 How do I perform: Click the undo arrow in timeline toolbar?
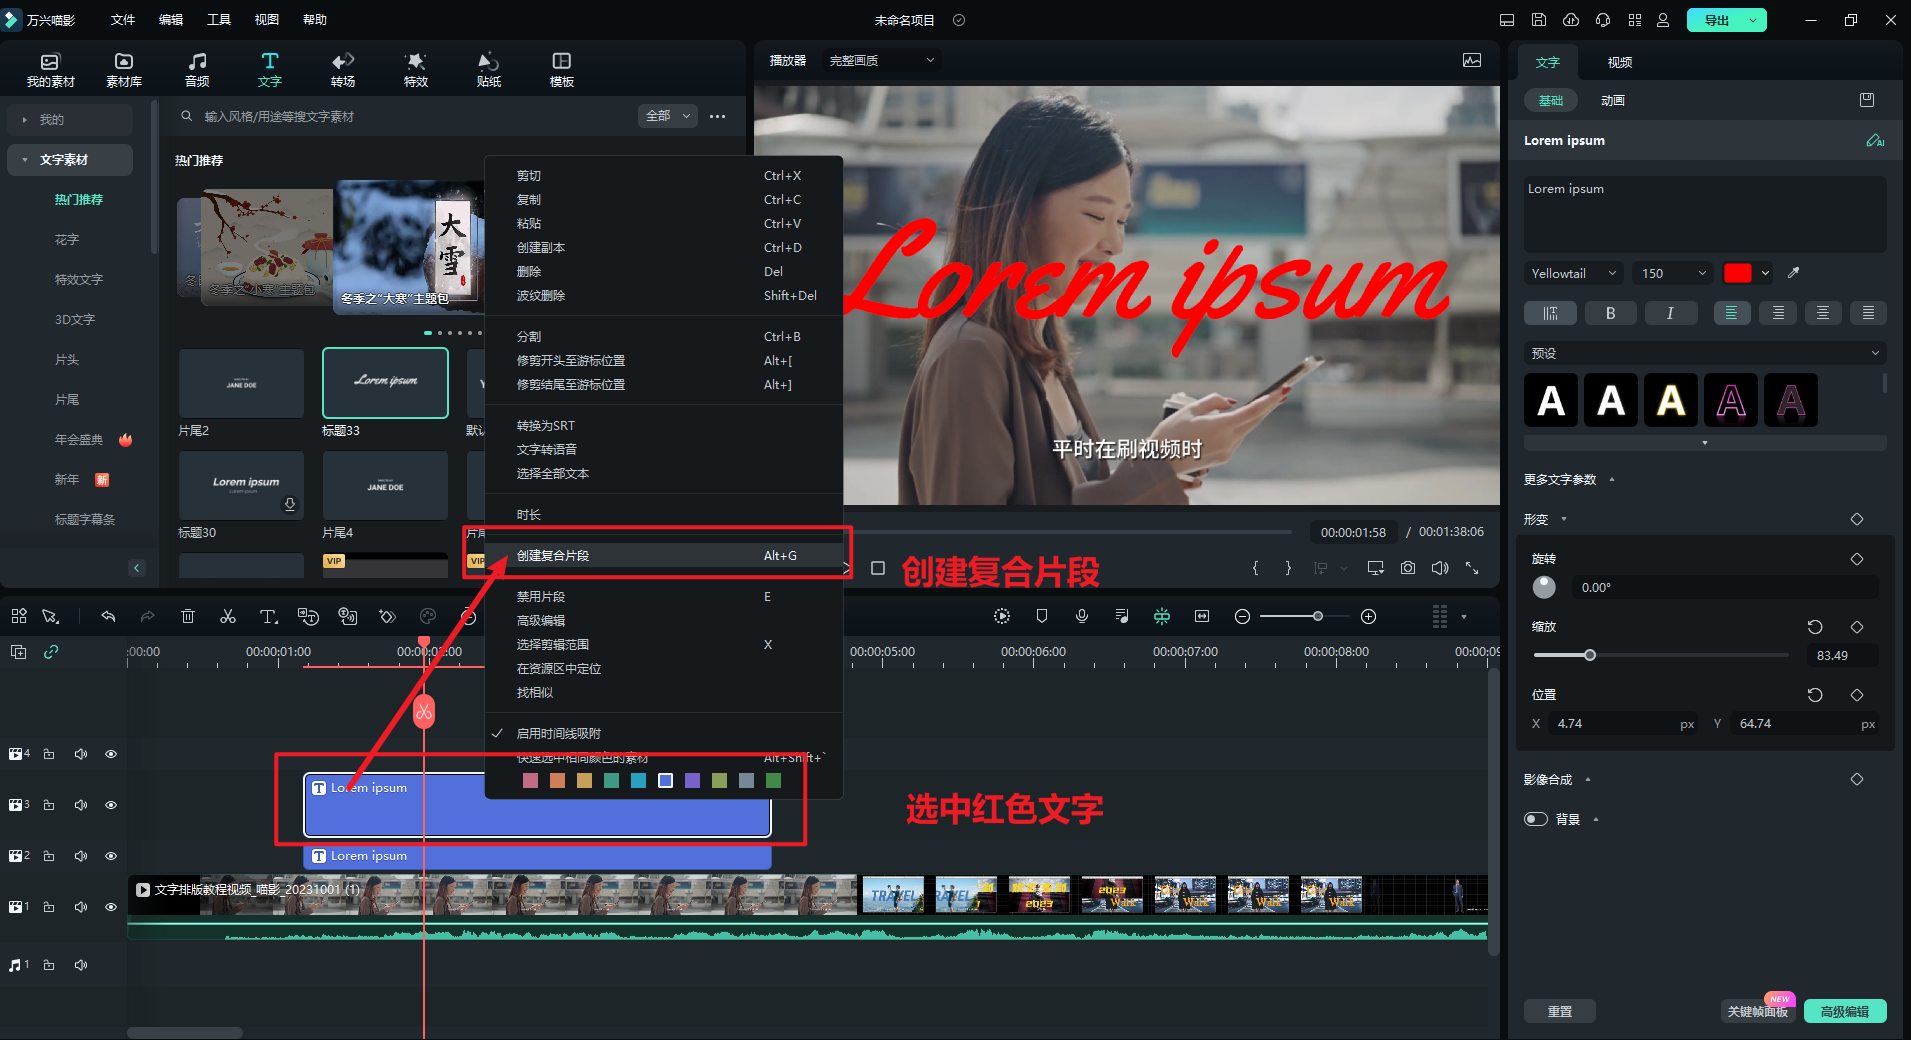108,617
